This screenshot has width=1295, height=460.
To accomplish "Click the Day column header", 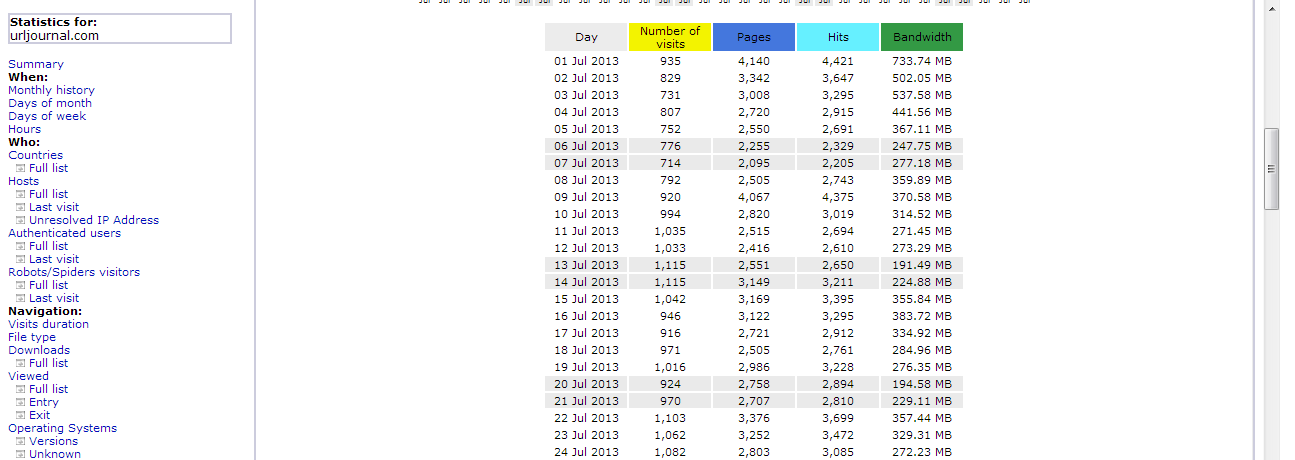I will [x=586, y=37].
